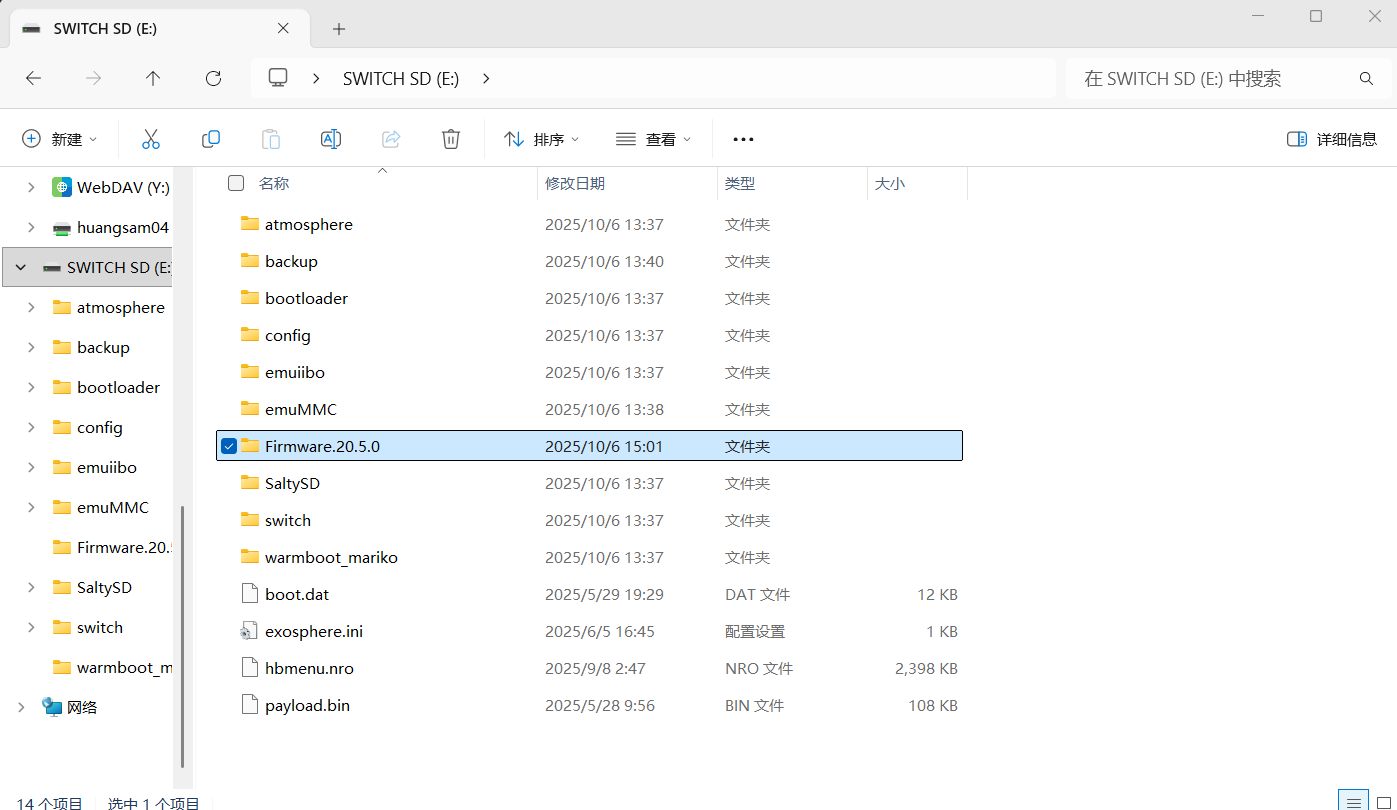
Task: Toggle the select-all checkbox in header
Action: 236,183
